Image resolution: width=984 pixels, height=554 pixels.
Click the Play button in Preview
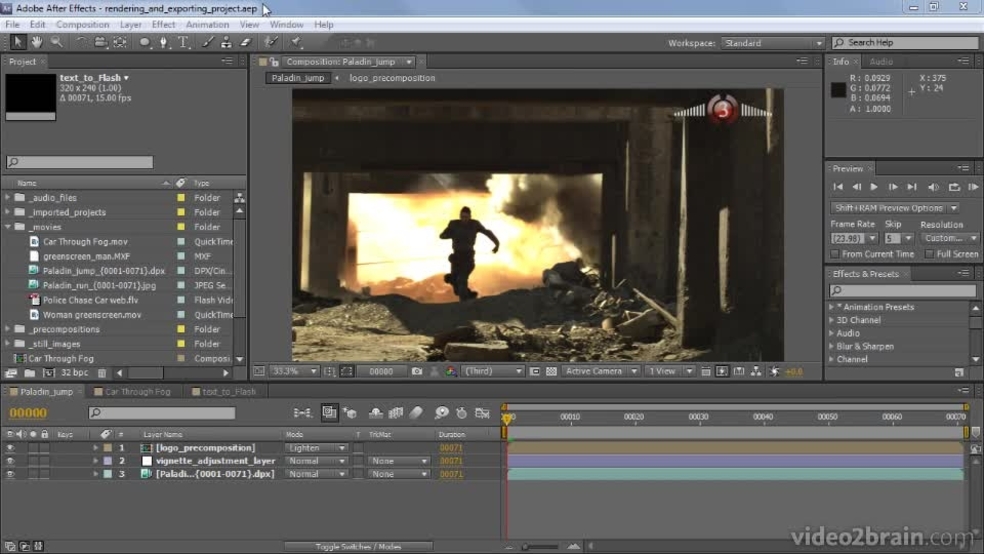point(874,187)
